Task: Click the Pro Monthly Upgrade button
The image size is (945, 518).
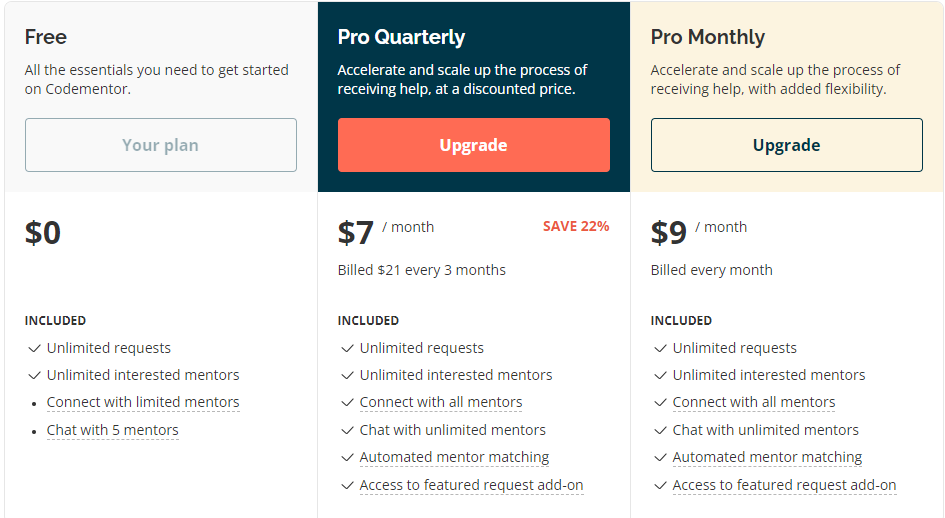Action: click(x=786, y=145)
